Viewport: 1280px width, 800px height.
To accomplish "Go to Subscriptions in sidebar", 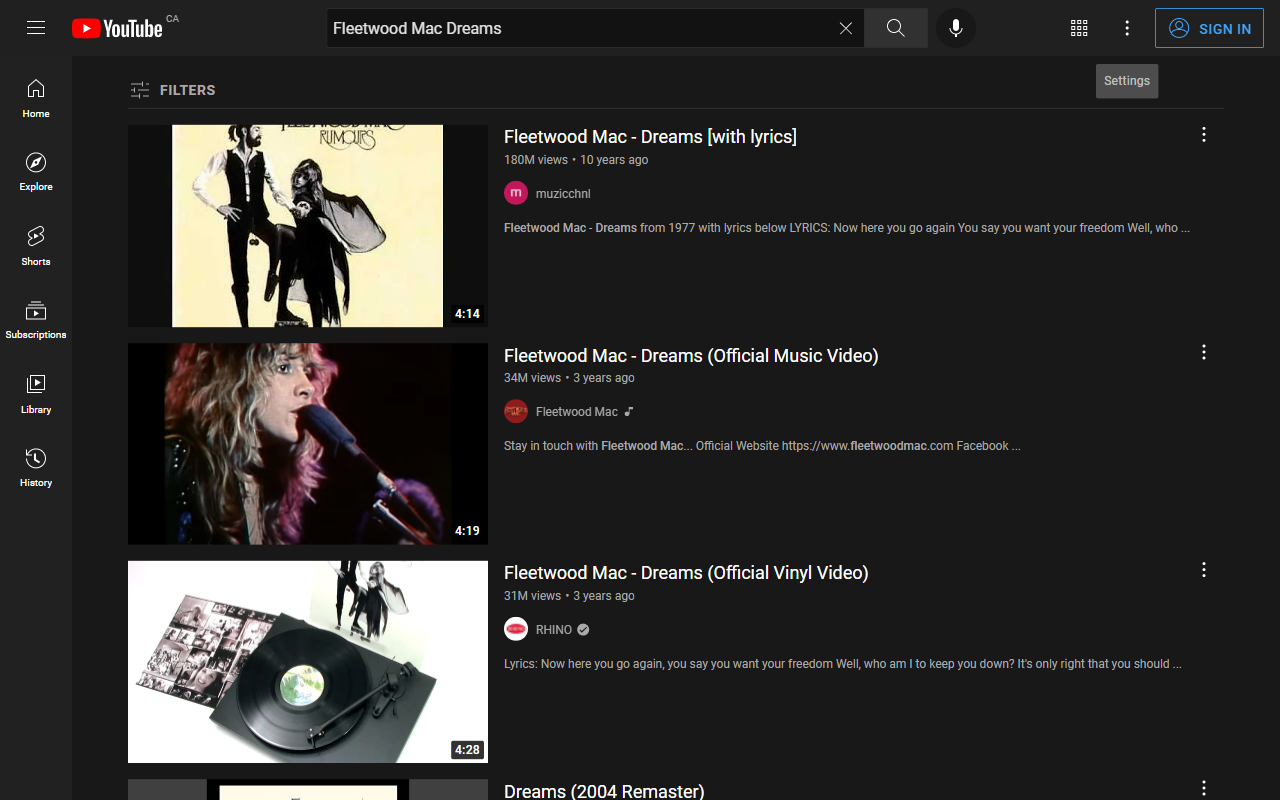I will coord(36,320).
